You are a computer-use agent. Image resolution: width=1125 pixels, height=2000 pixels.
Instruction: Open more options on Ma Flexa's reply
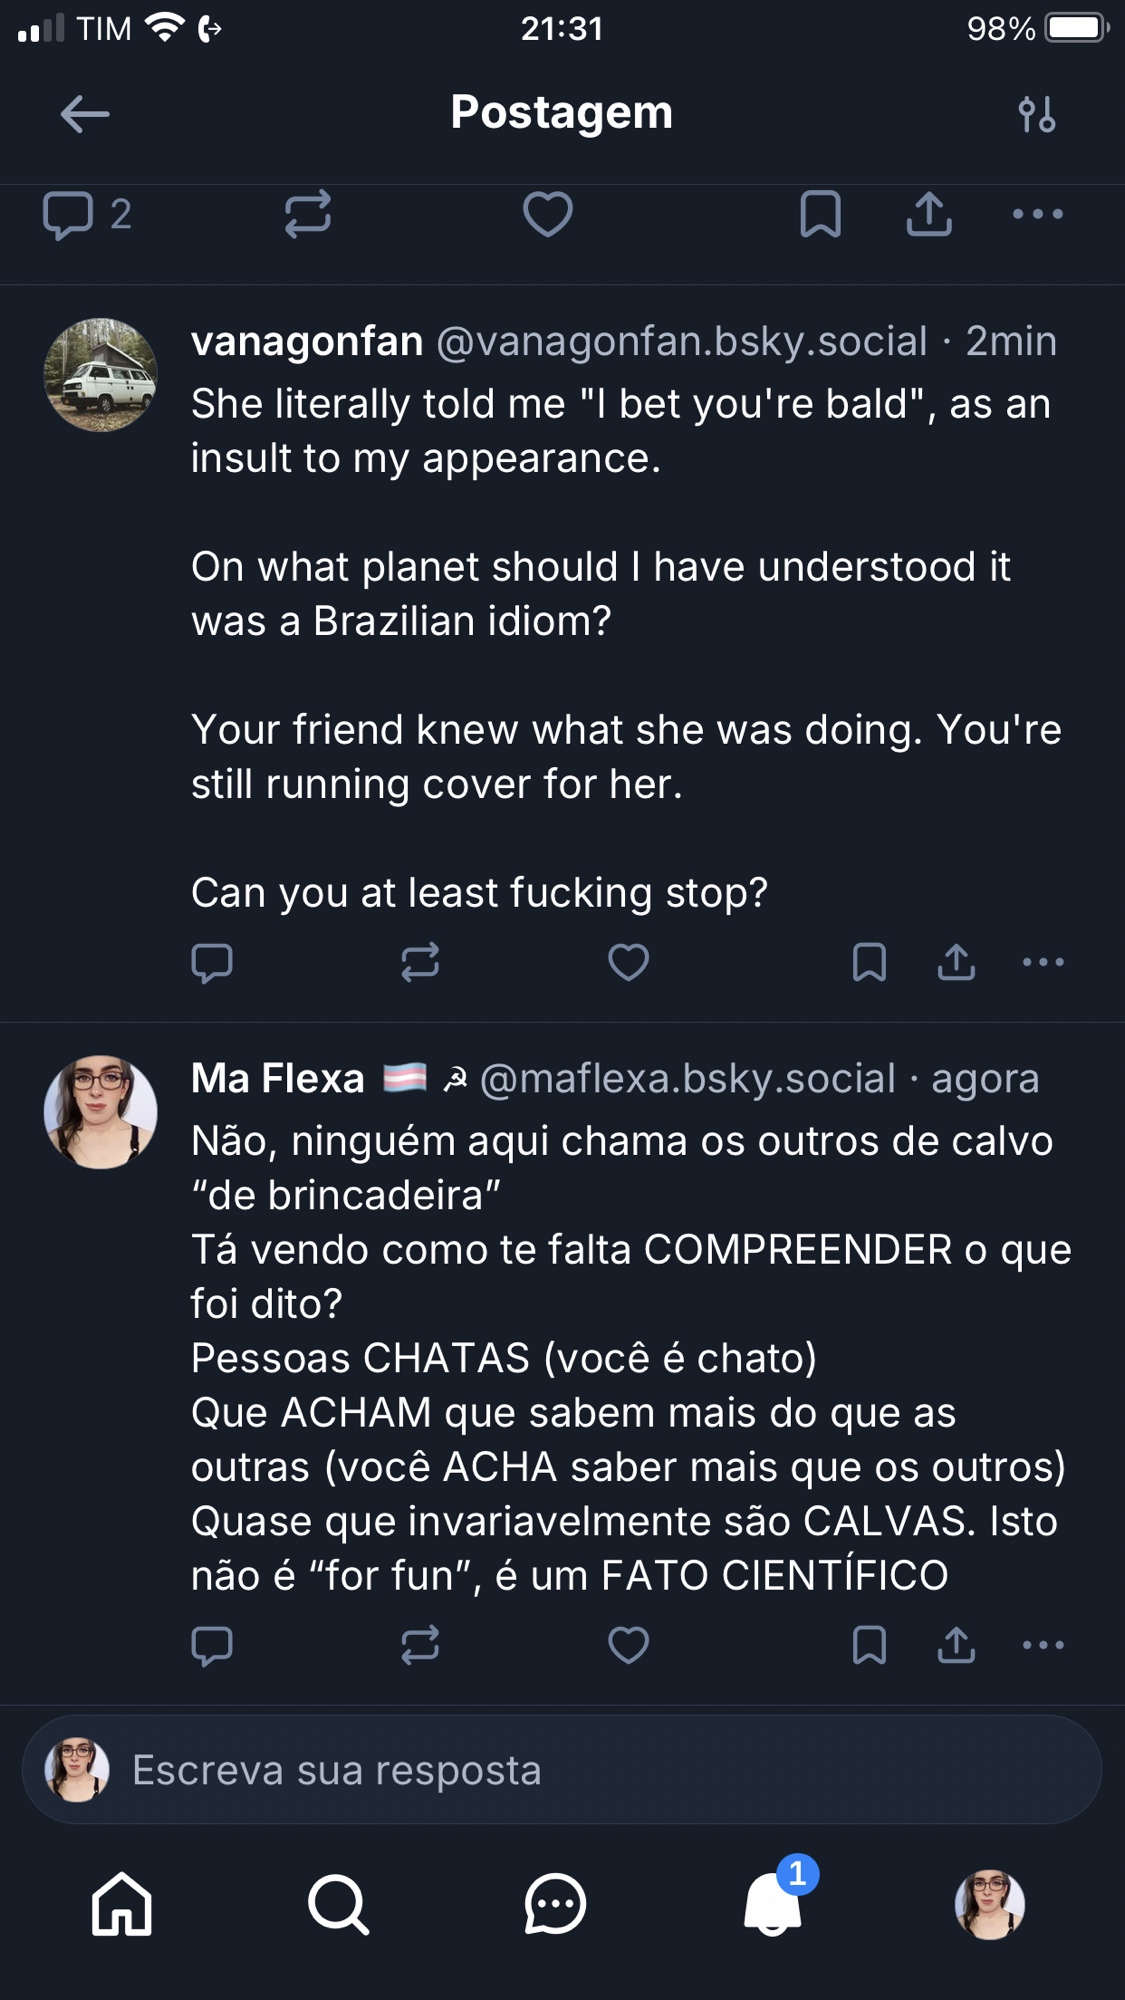coord(1043,1645)
